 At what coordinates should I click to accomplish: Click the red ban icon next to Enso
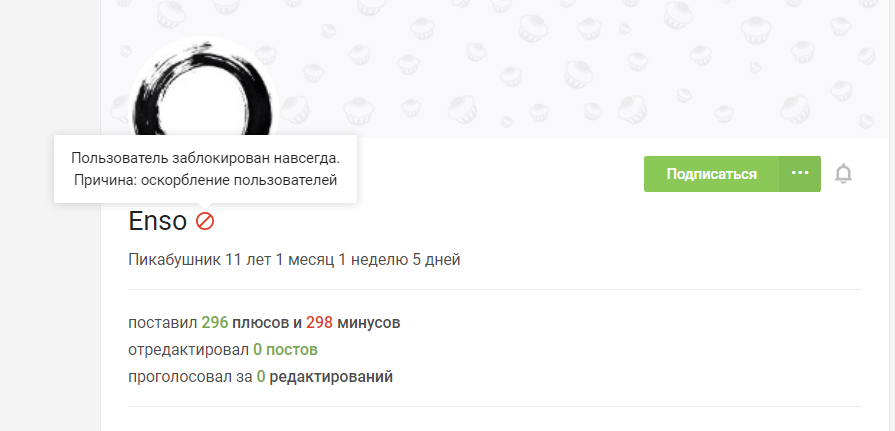(205, 221)
